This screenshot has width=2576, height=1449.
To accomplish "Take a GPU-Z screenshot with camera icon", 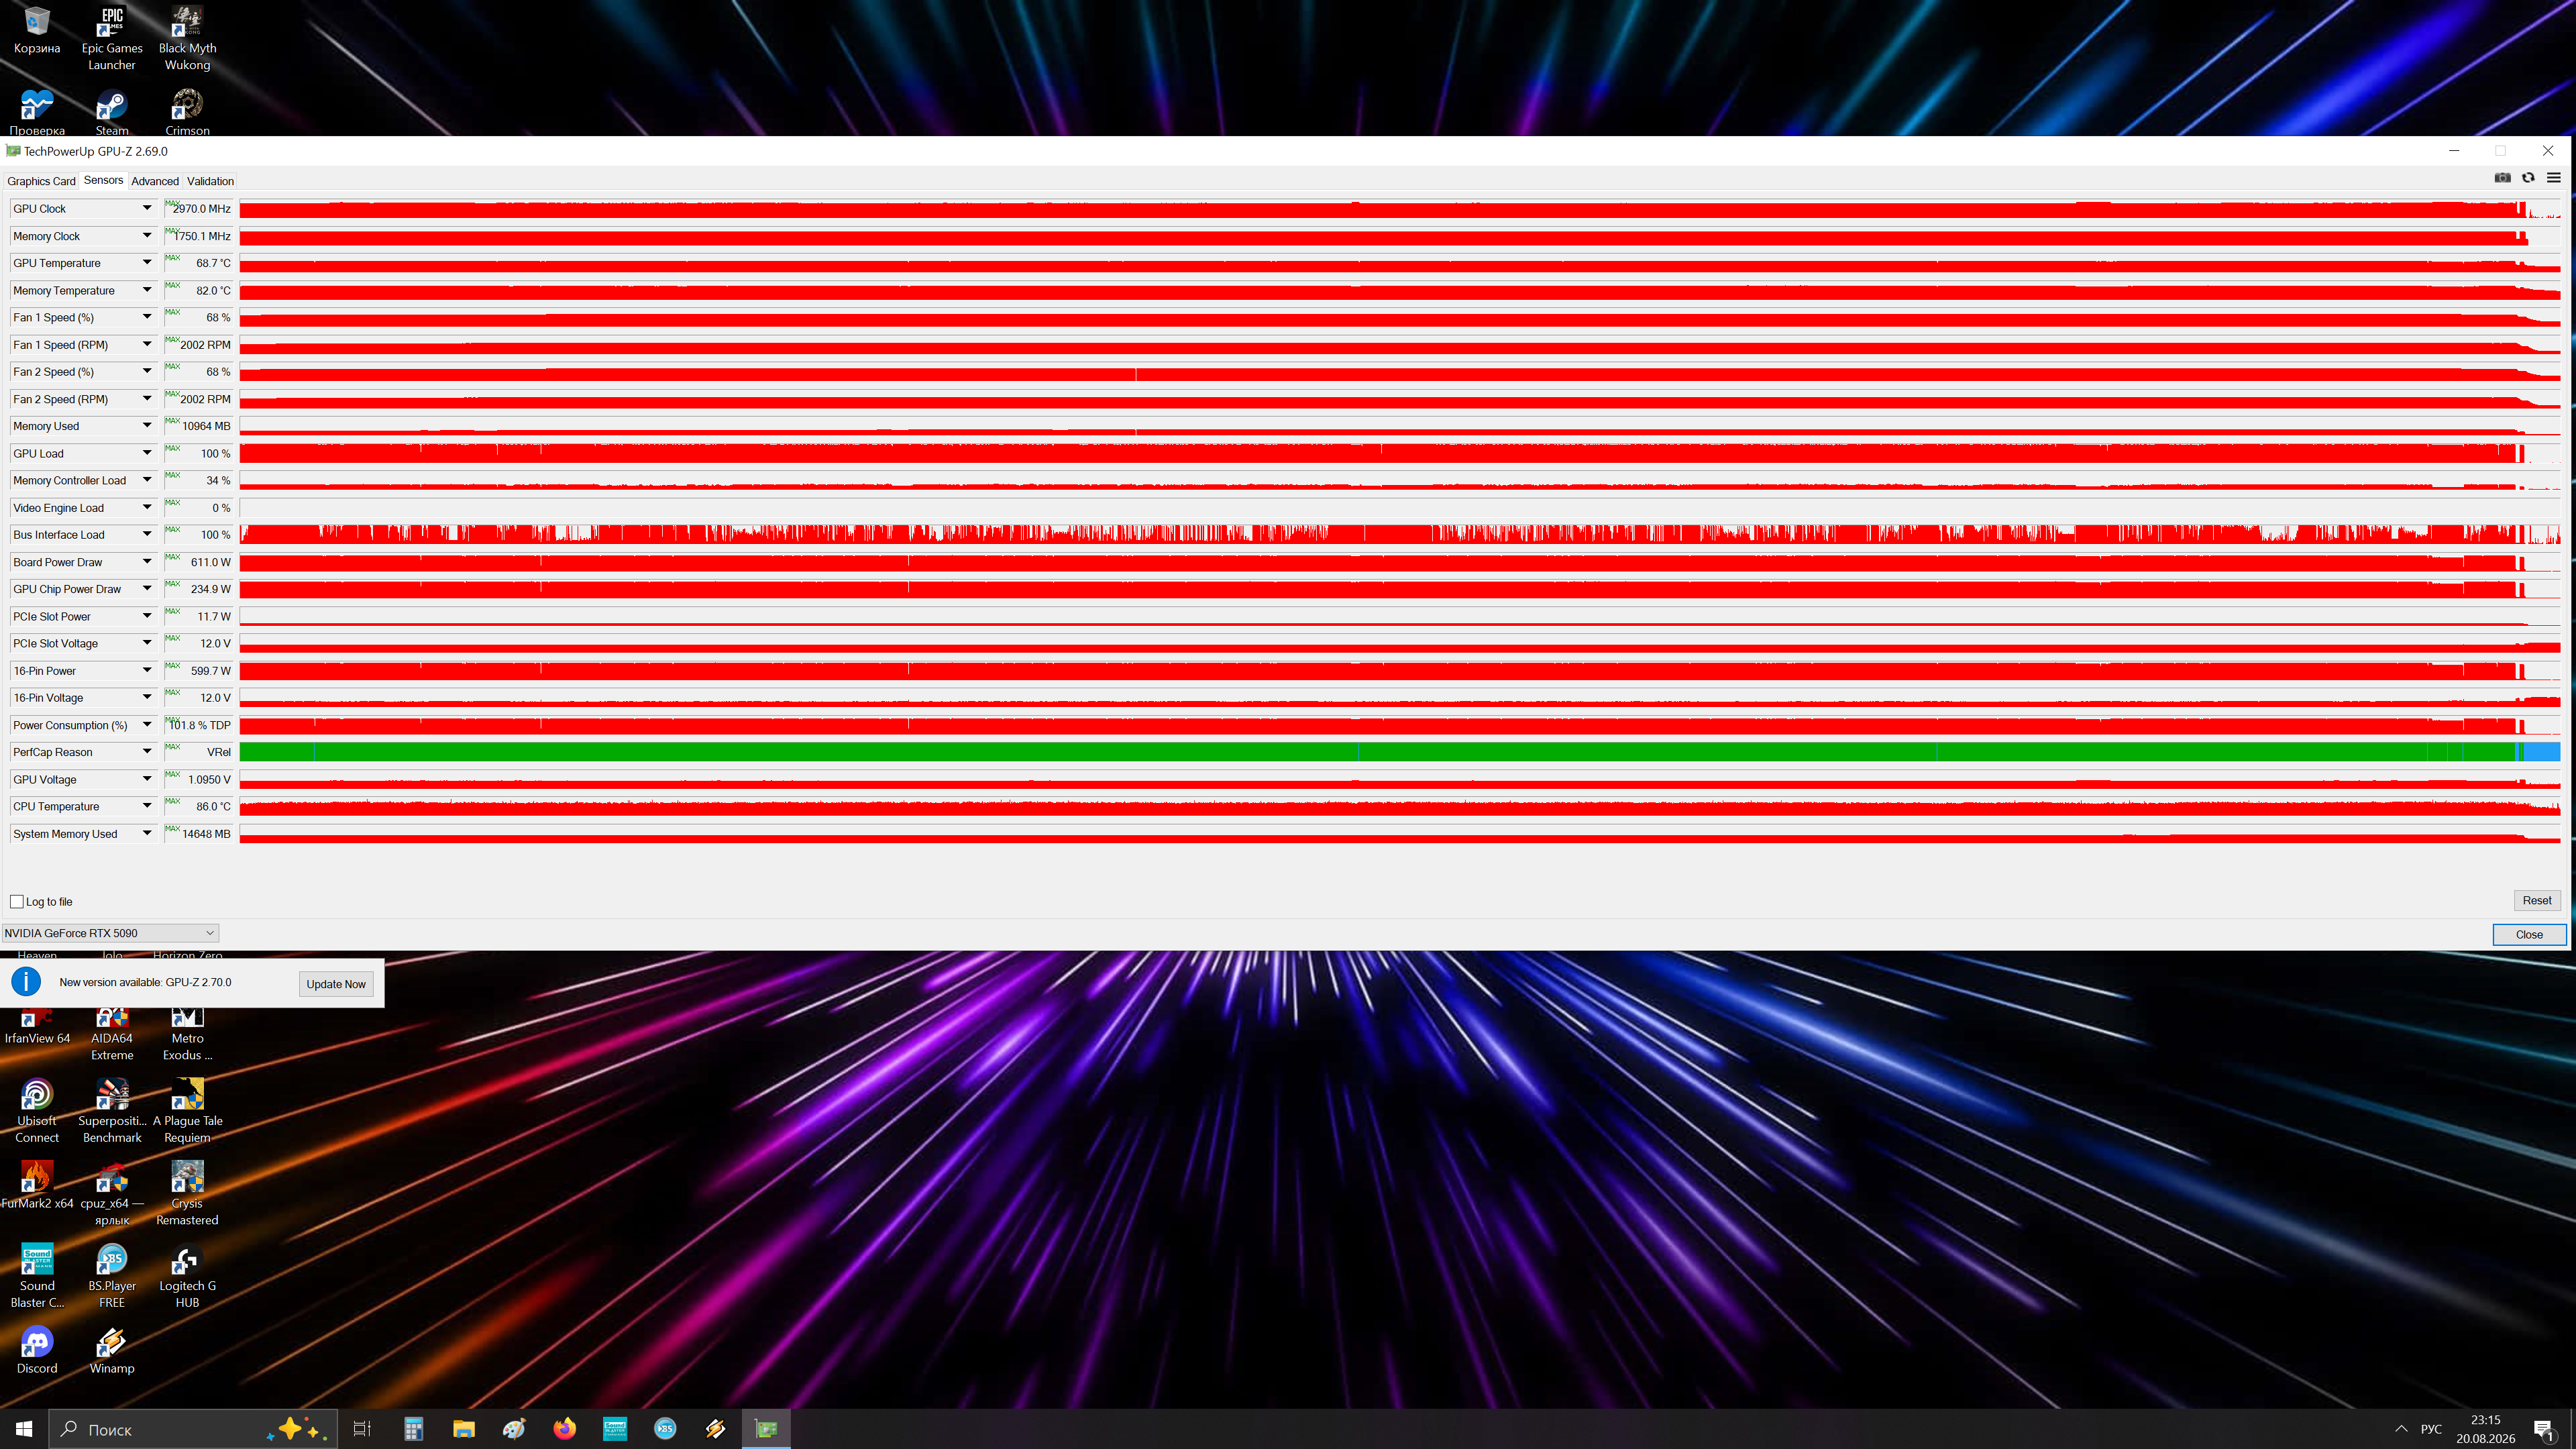I will 2502,178.
